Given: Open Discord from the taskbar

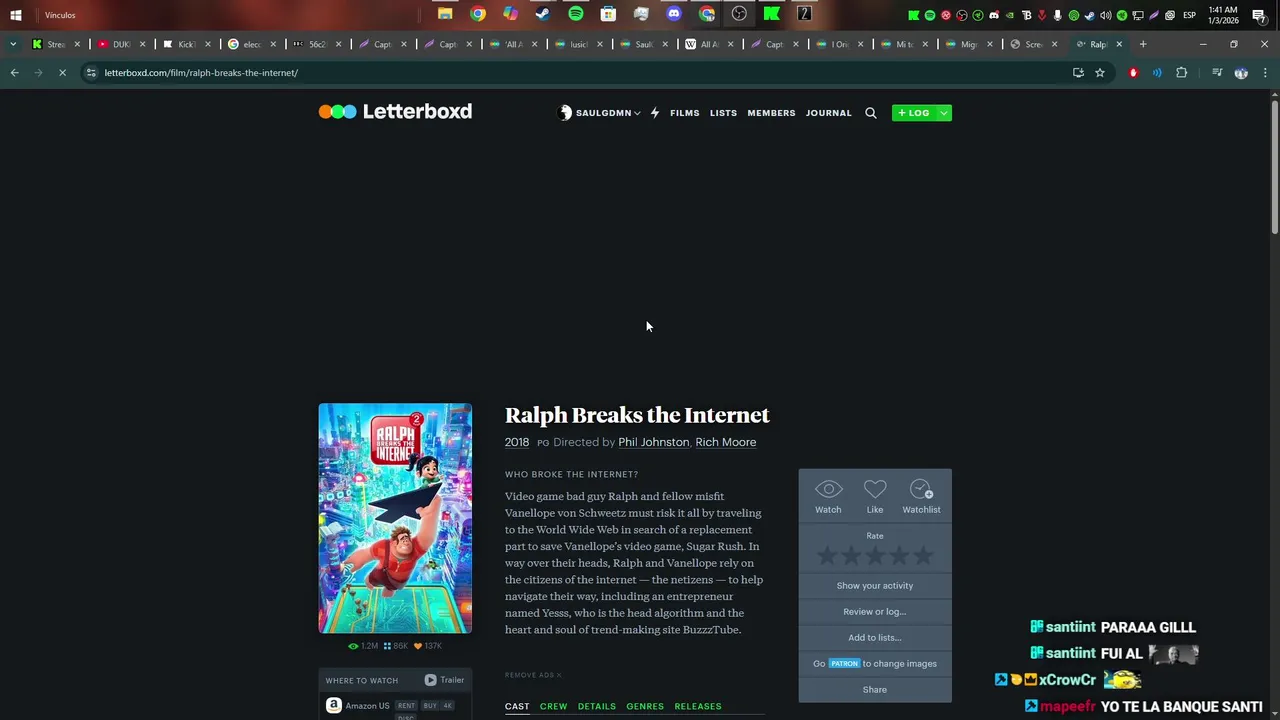Looking at the screenshot, I should pyautogui.click(x=674, y=14).
